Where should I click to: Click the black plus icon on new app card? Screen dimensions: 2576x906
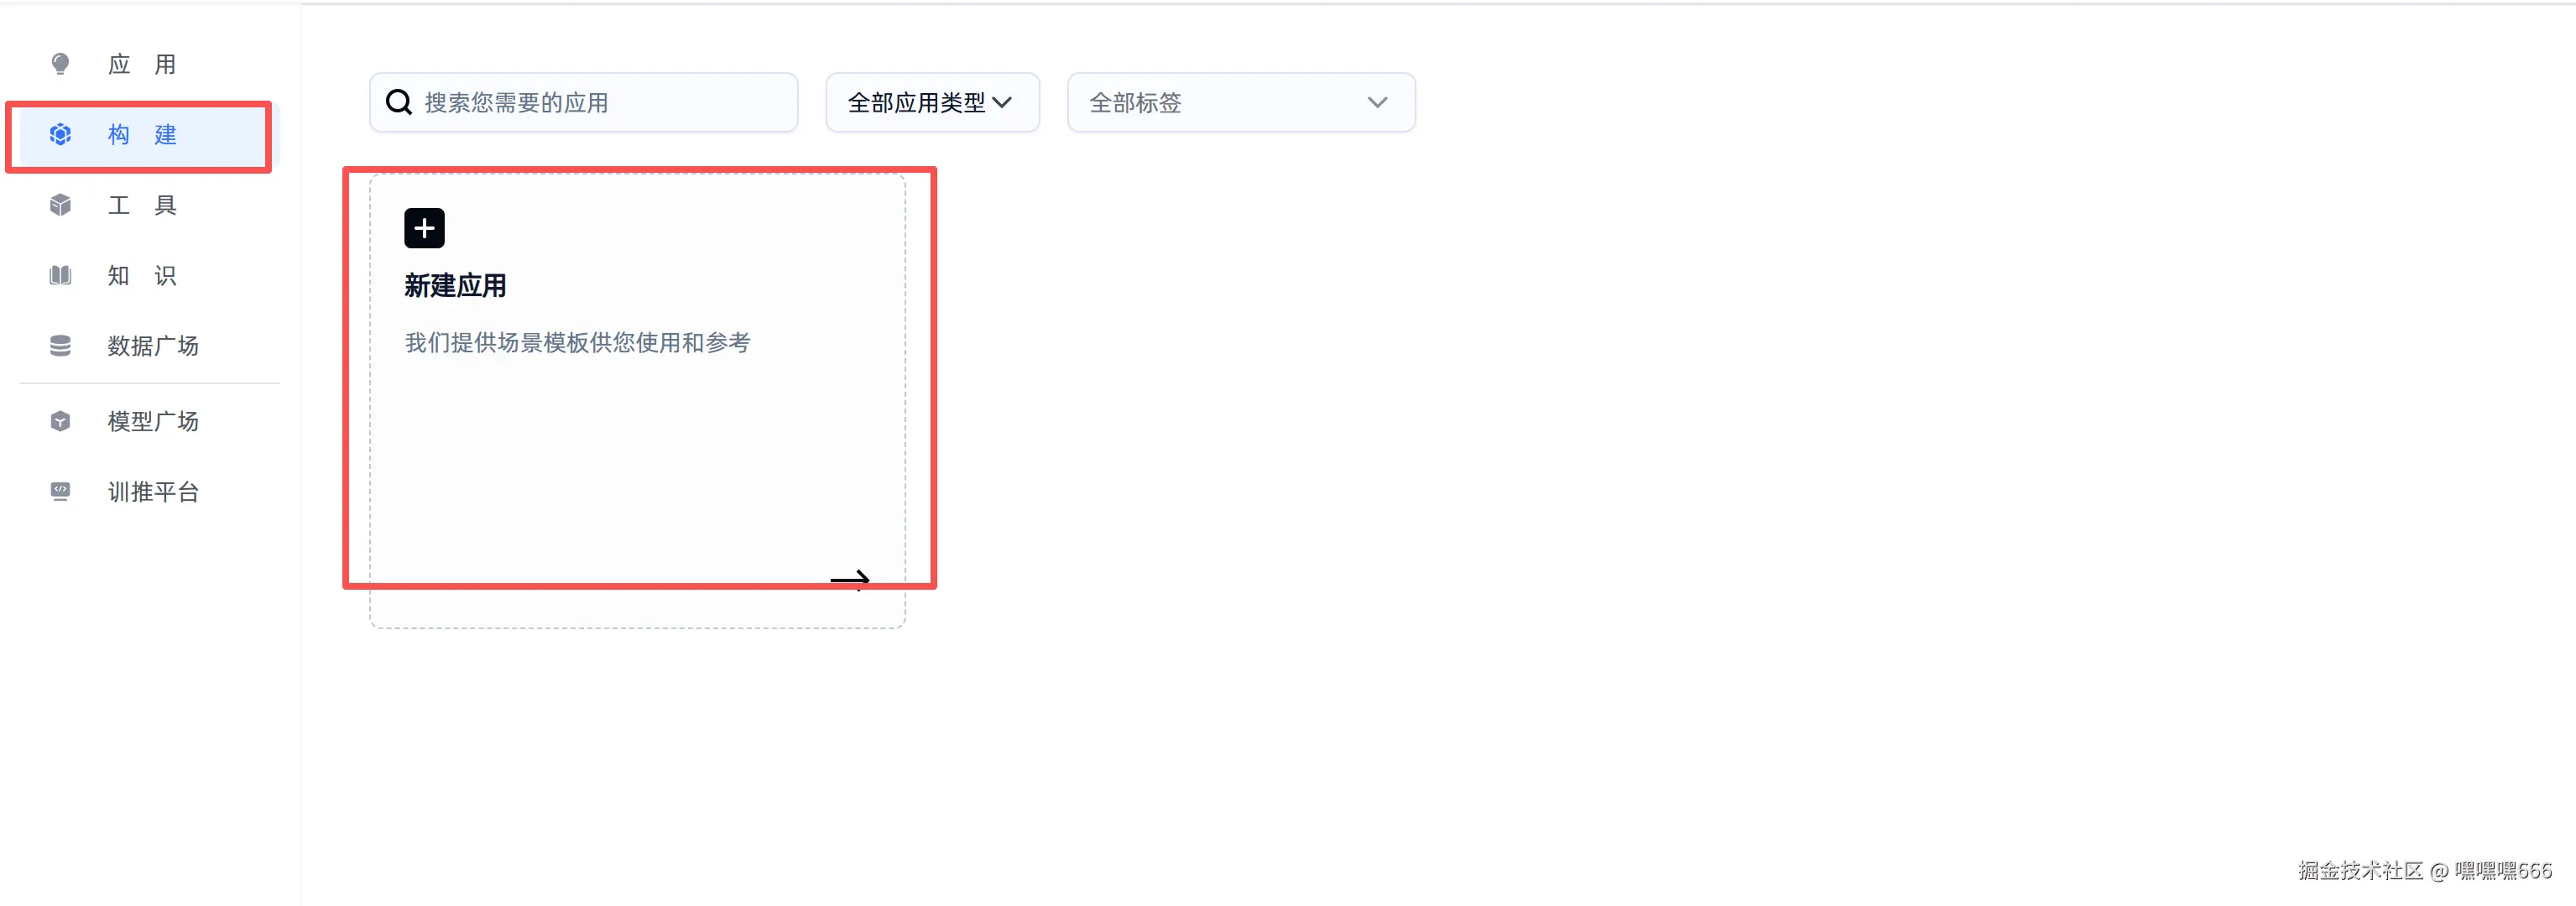pyautogui.click(x=424, y=228)
